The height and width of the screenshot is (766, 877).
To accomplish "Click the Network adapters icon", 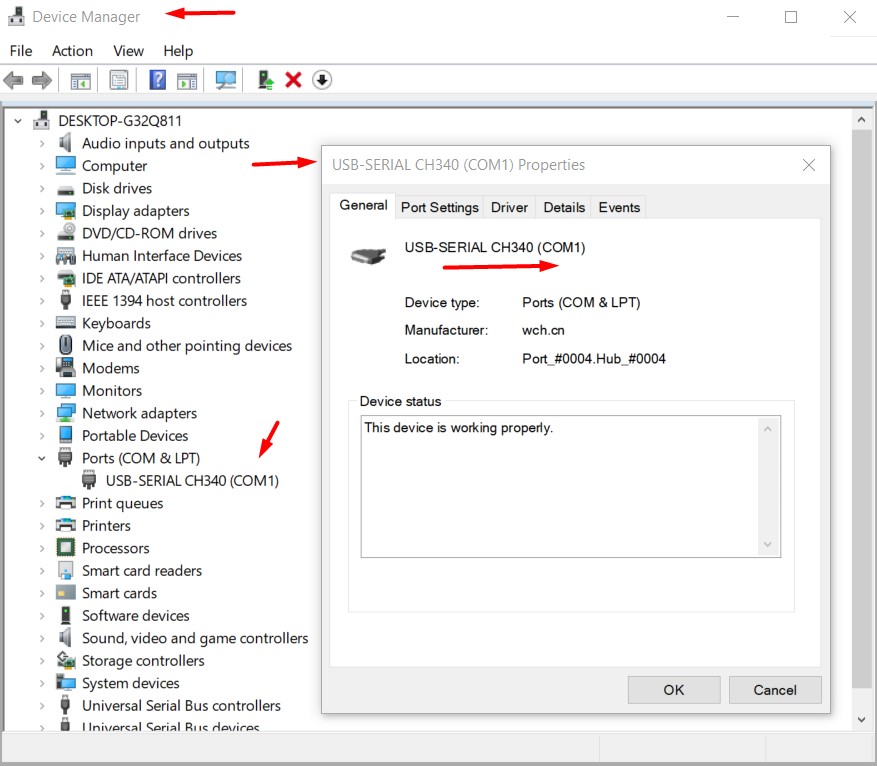I will coord(65,413).
